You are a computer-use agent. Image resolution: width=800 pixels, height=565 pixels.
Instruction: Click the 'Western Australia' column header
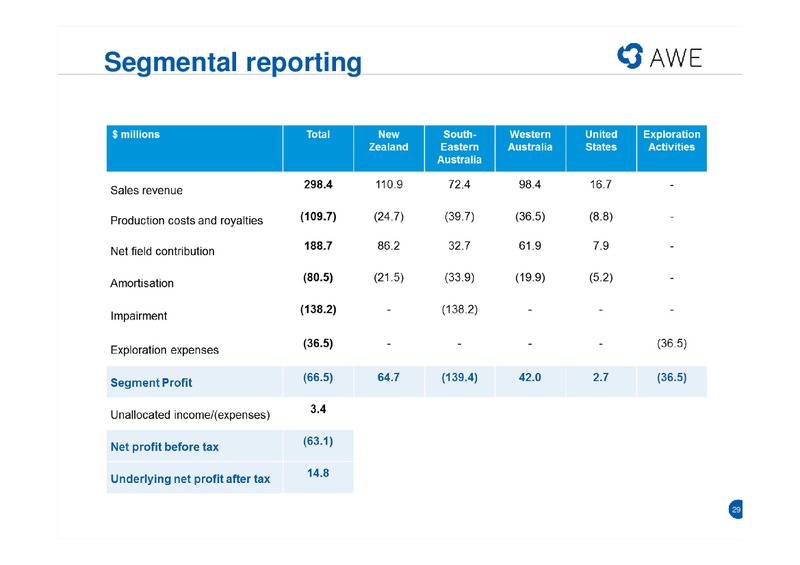click(x=530, y=148)
